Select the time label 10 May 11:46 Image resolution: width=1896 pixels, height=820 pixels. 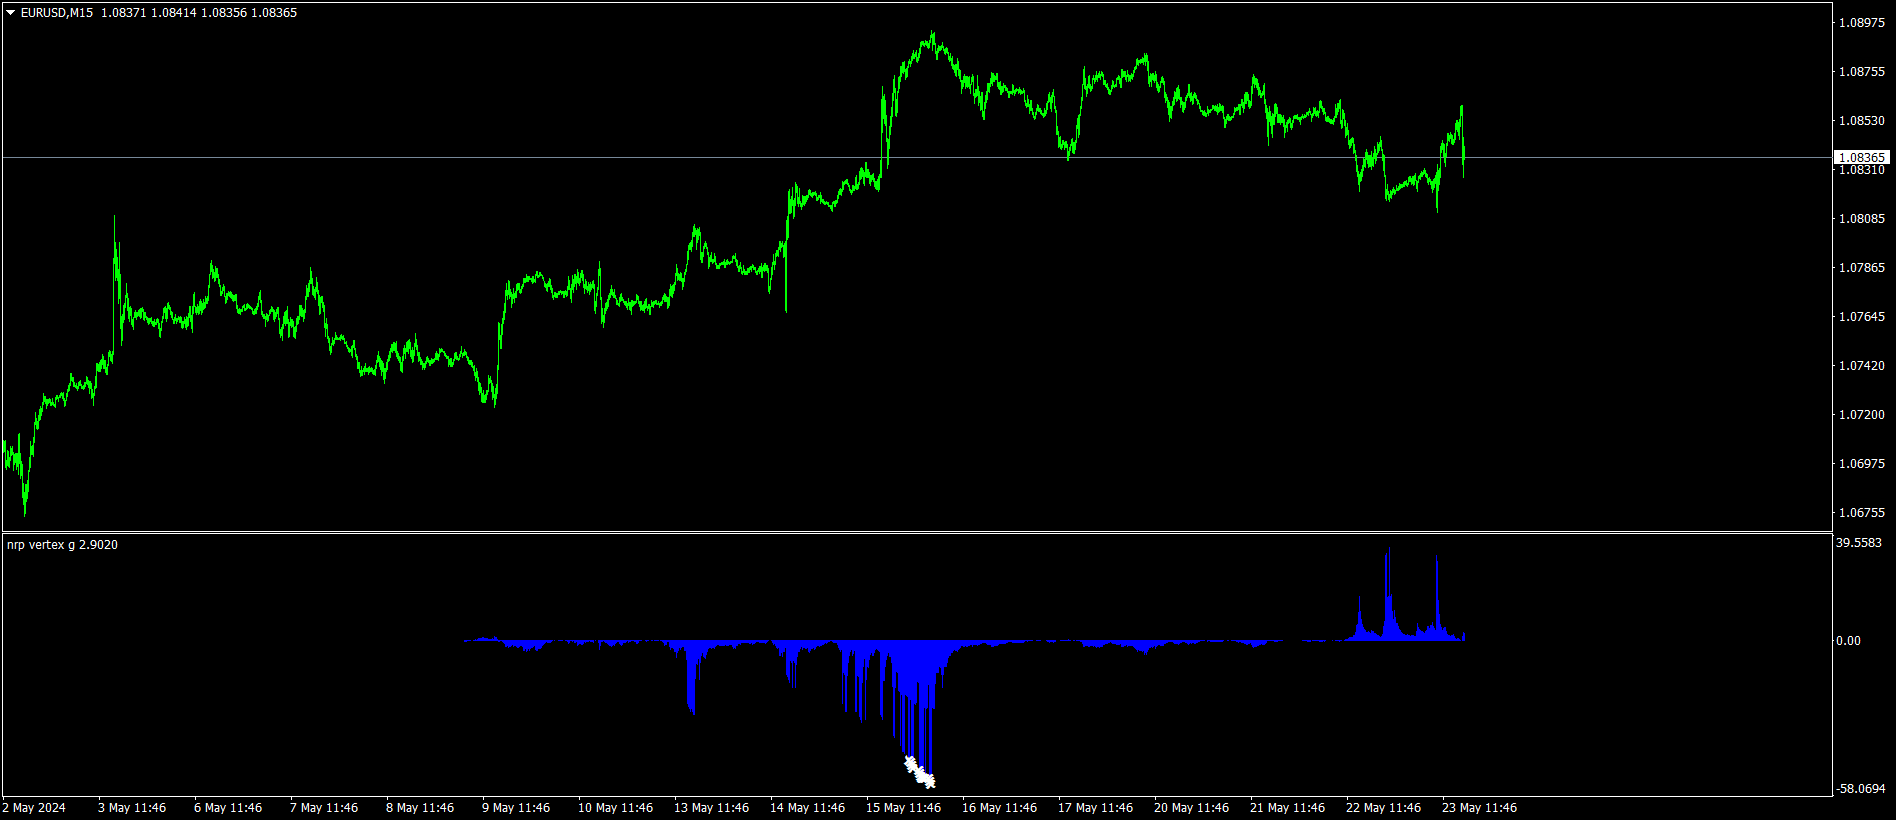[x=615, y=808]
